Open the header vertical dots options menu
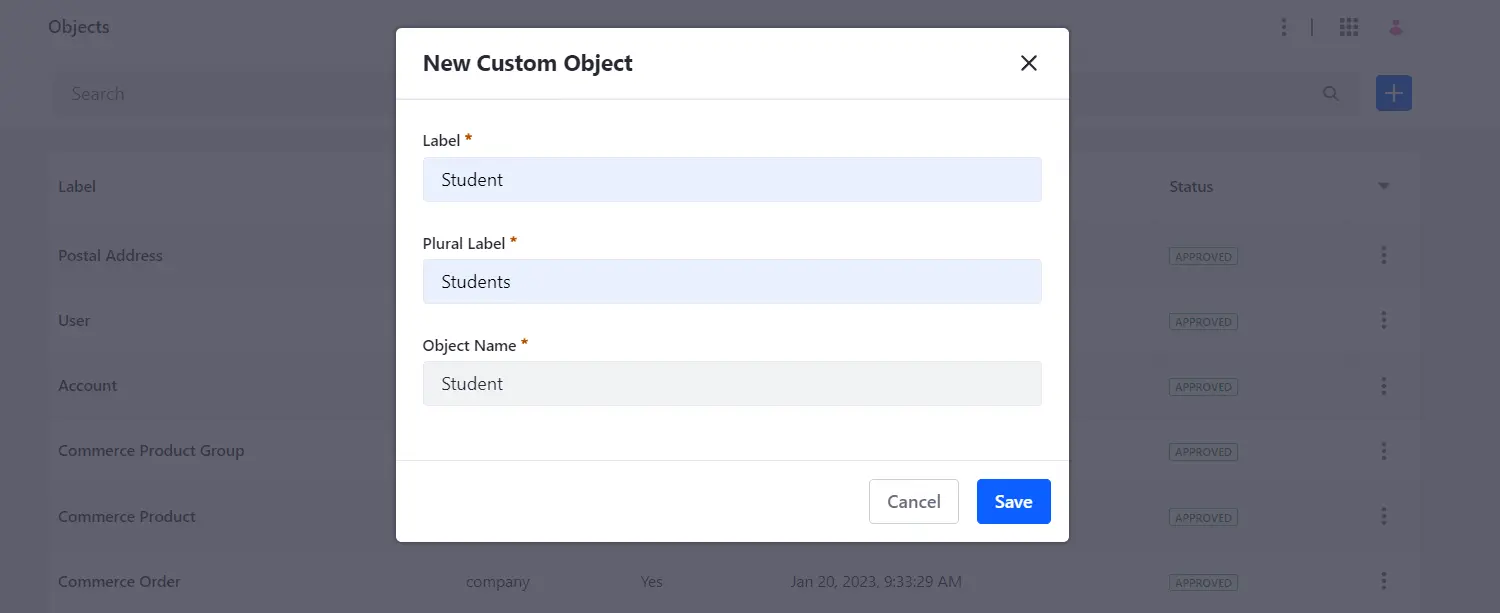 [x=1284, y=27]
